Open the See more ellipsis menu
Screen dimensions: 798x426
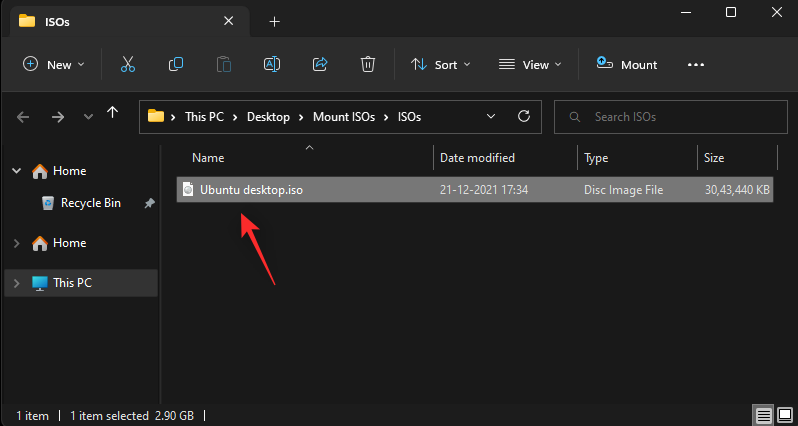(x=696, y=65)
